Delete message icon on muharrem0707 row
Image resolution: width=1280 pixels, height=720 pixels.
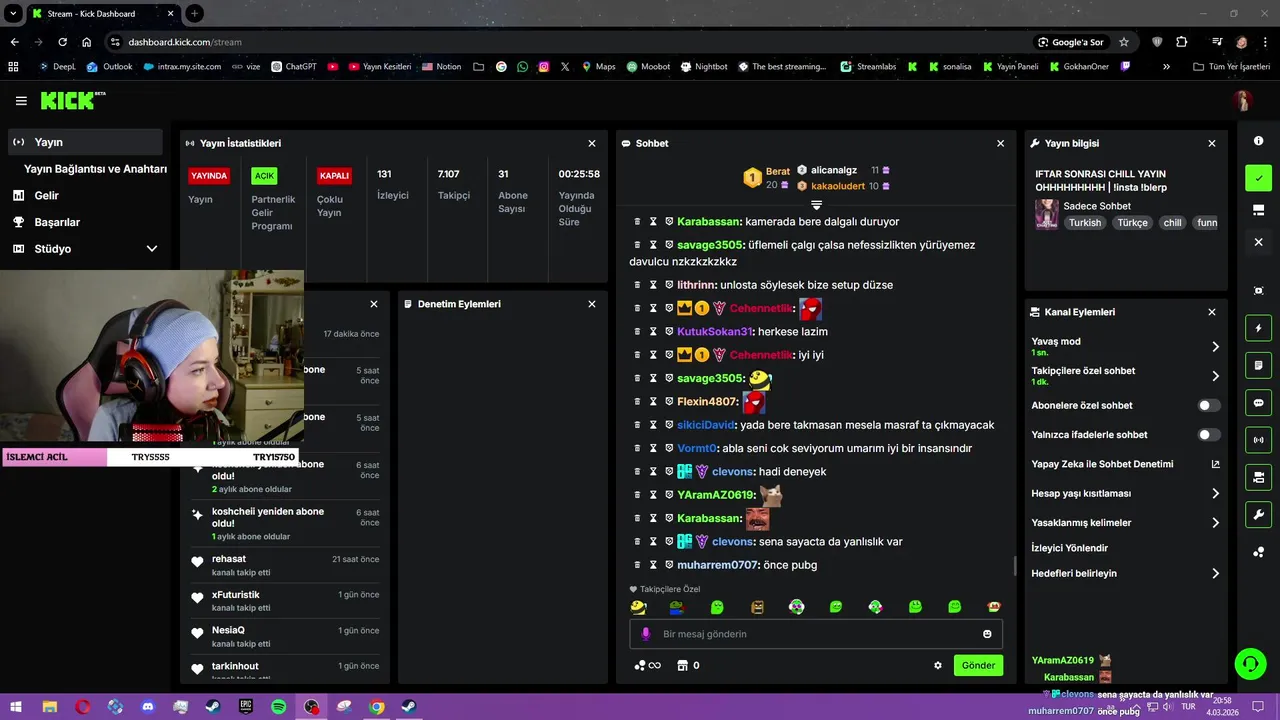(637, 565)
